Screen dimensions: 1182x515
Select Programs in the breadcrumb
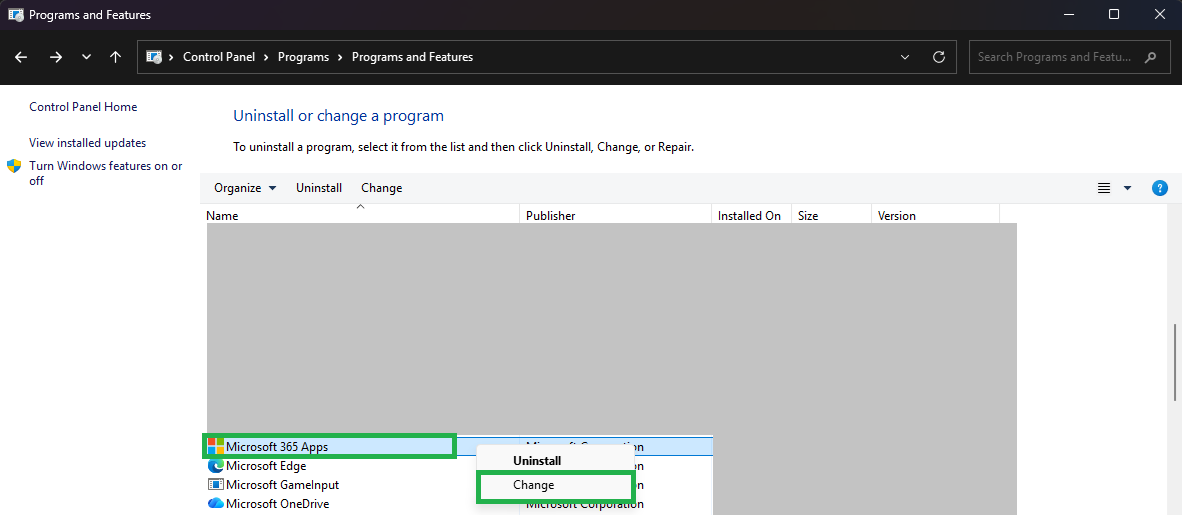coord(304,57)
